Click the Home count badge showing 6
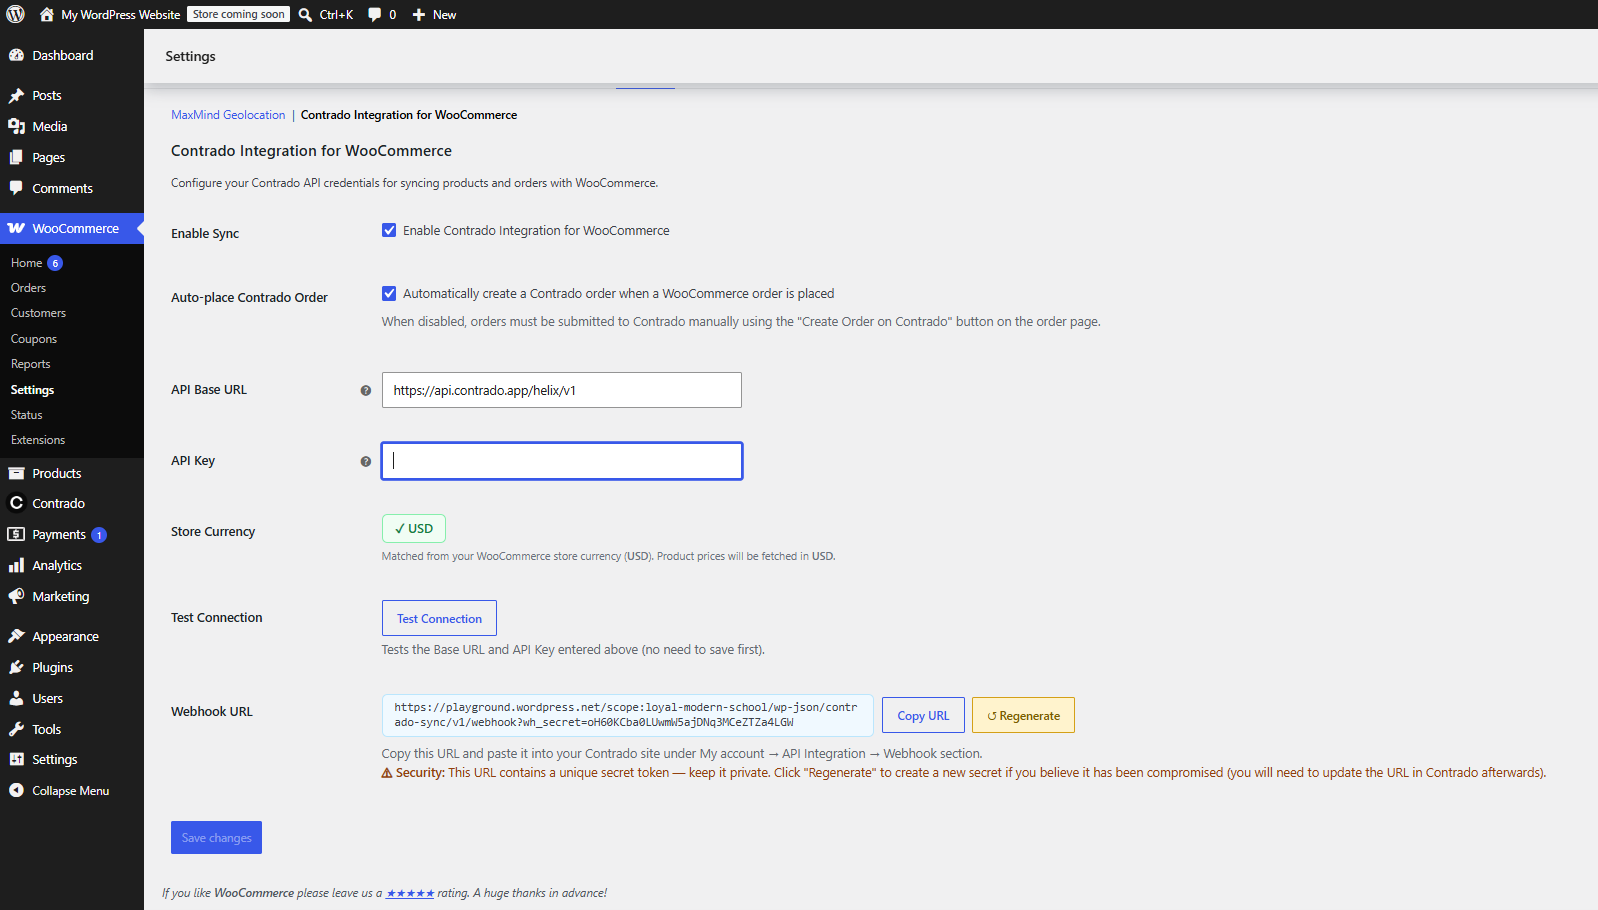The image size is (1598, 910). tap(55, 263)
